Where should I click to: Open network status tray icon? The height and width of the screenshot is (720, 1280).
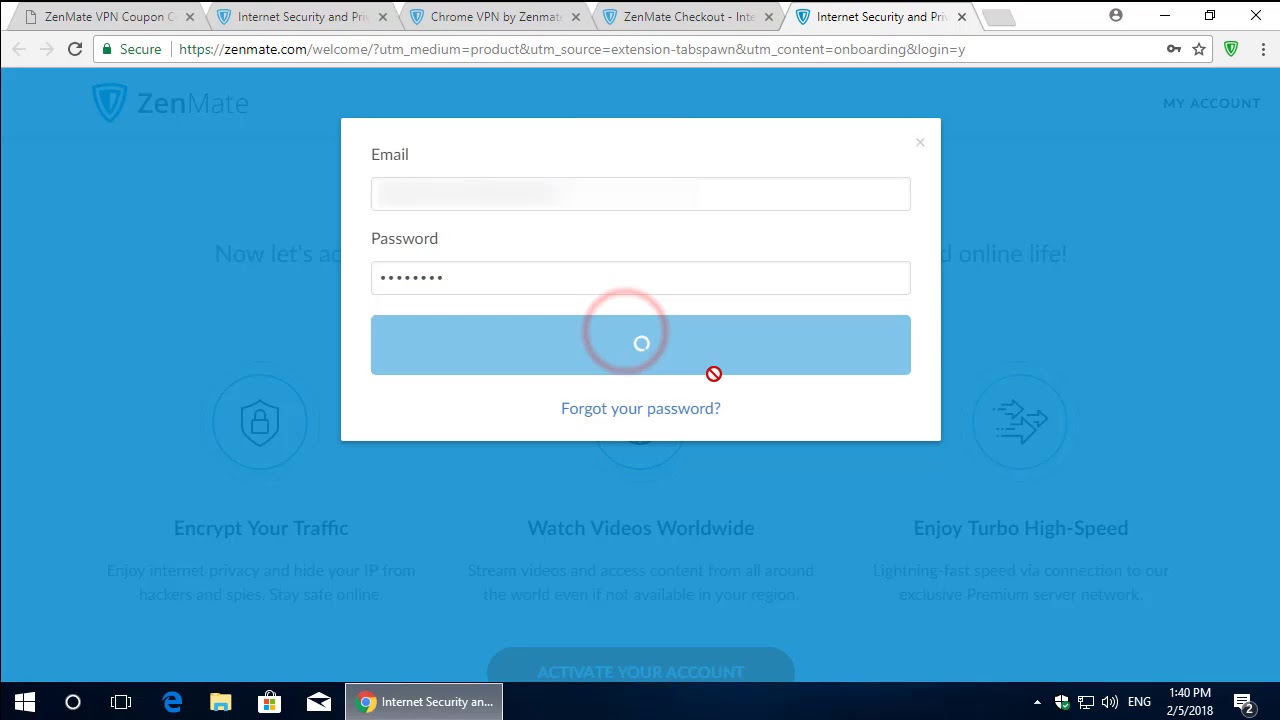click(x=1085, y=702)
